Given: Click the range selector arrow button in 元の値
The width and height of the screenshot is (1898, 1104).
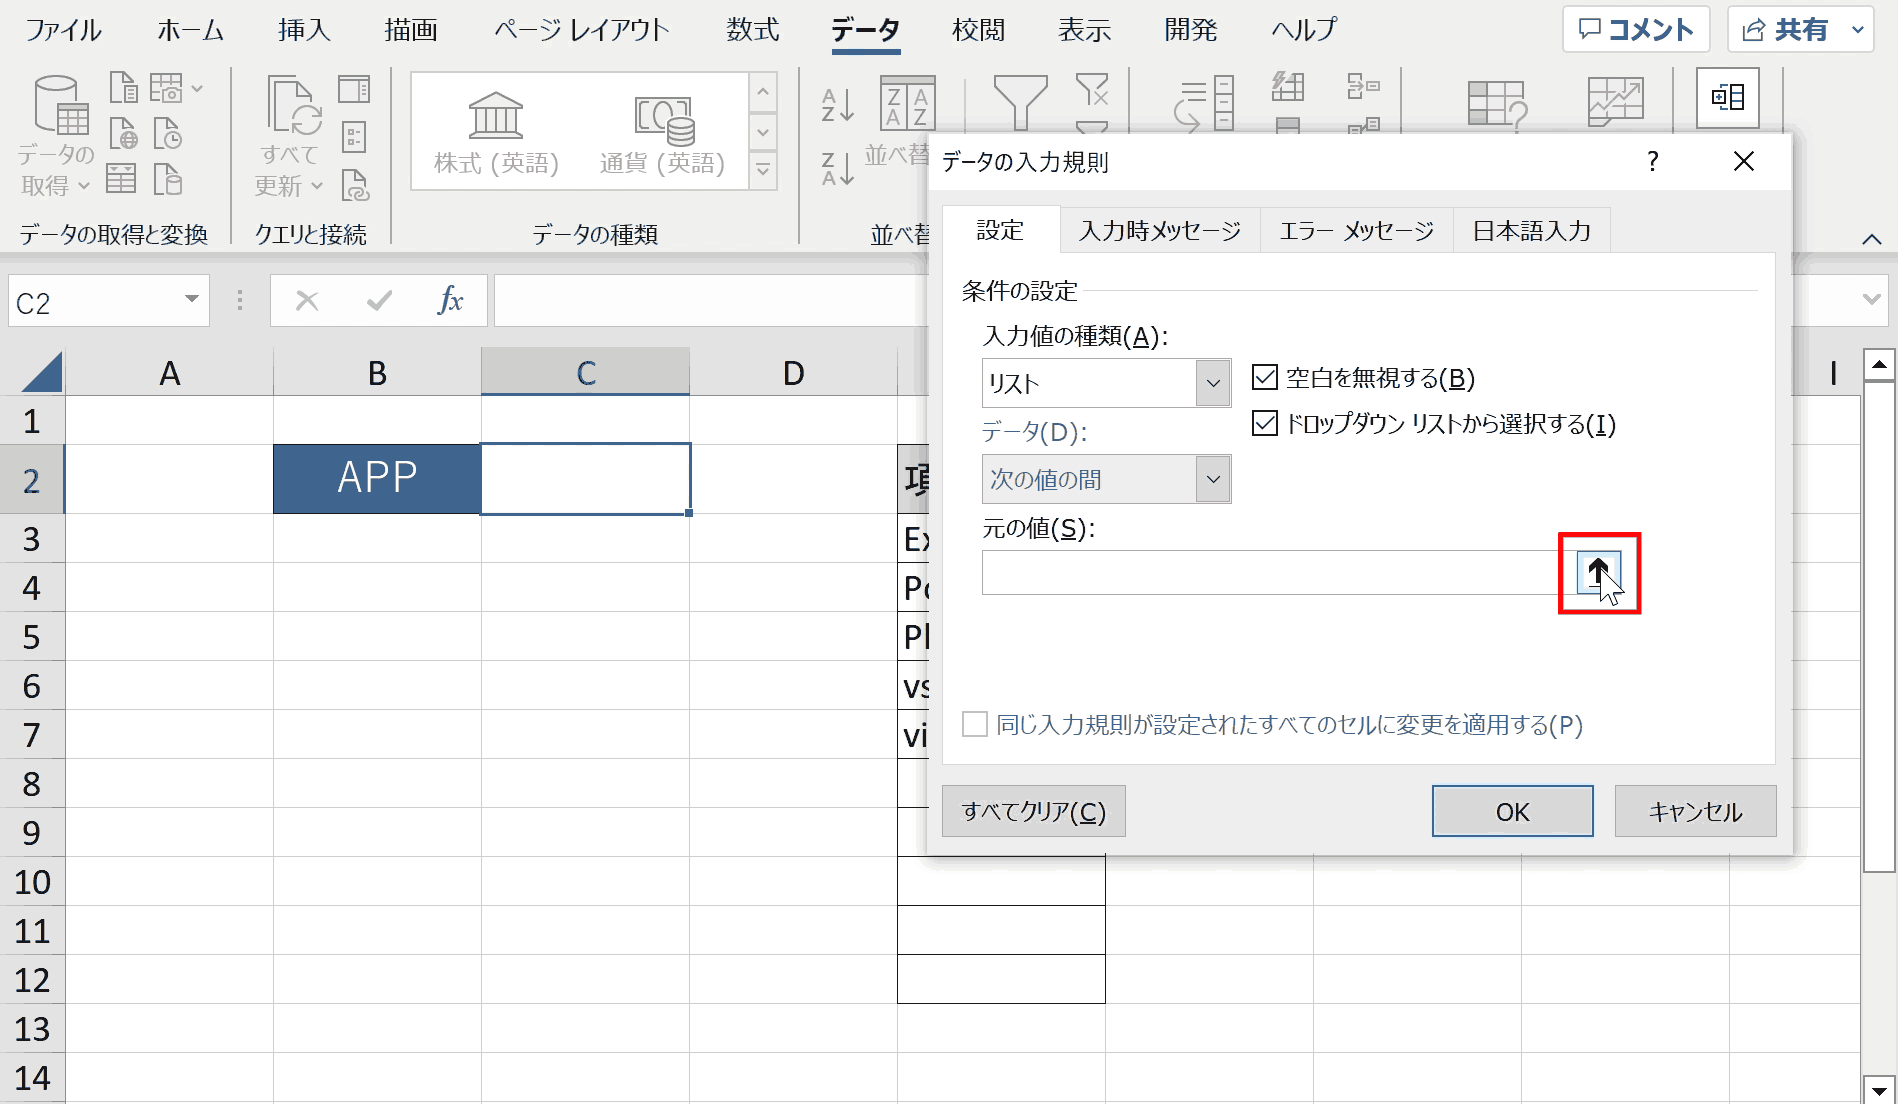Looking at the screenshot, I should pyautogui.click(x=1598, y=573).
